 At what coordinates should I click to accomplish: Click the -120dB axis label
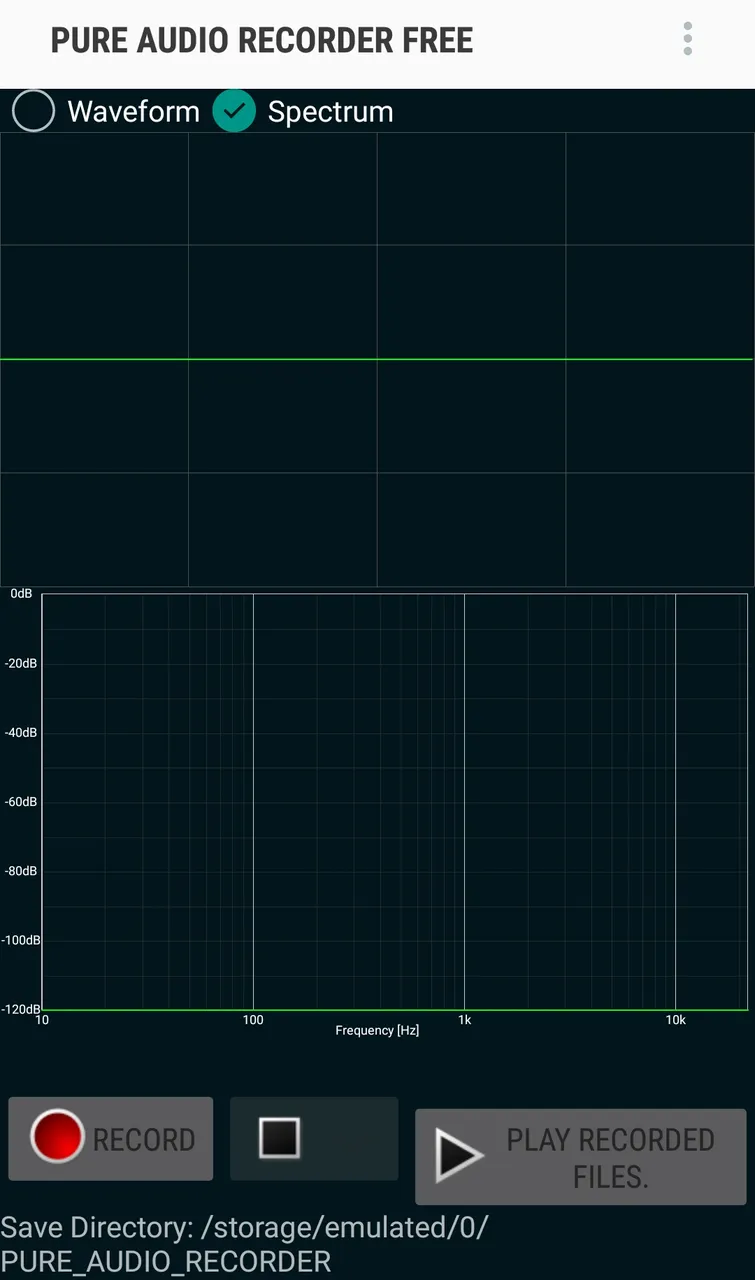pyautogui.click(x=20, y=1009)
